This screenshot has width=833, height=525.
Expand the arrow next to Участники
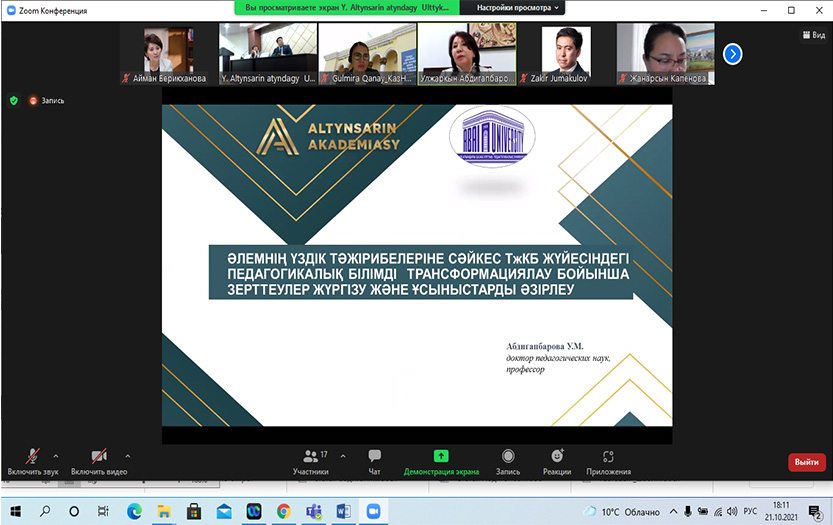(x=343, y=455)
